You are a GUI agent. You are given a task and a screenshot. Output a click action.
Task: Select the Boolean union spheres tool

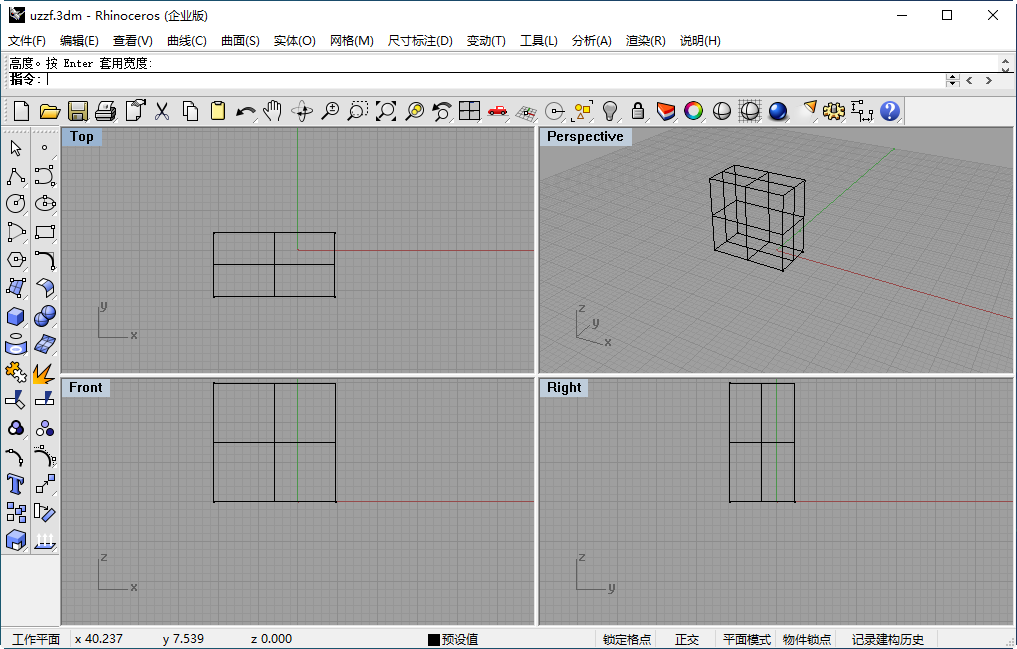(45, 316)
